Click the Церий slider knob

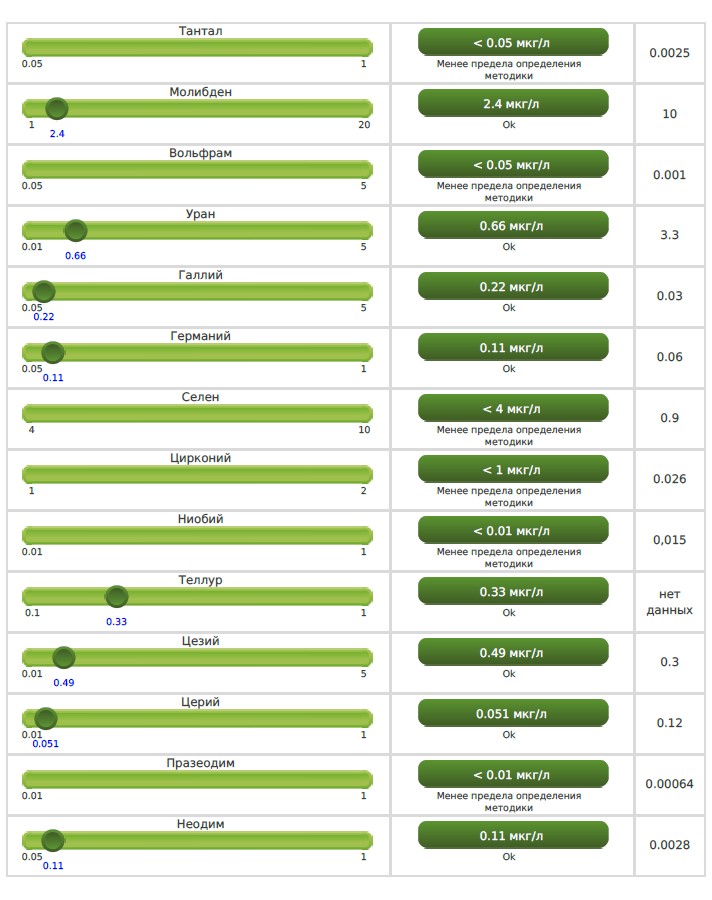click(46, 719)
